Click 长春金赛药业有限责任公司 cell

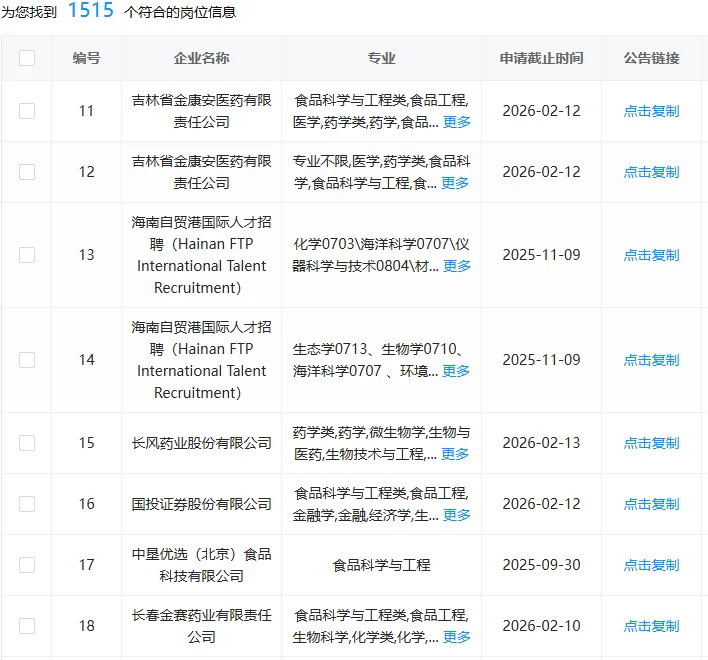(x=201, y=626)
